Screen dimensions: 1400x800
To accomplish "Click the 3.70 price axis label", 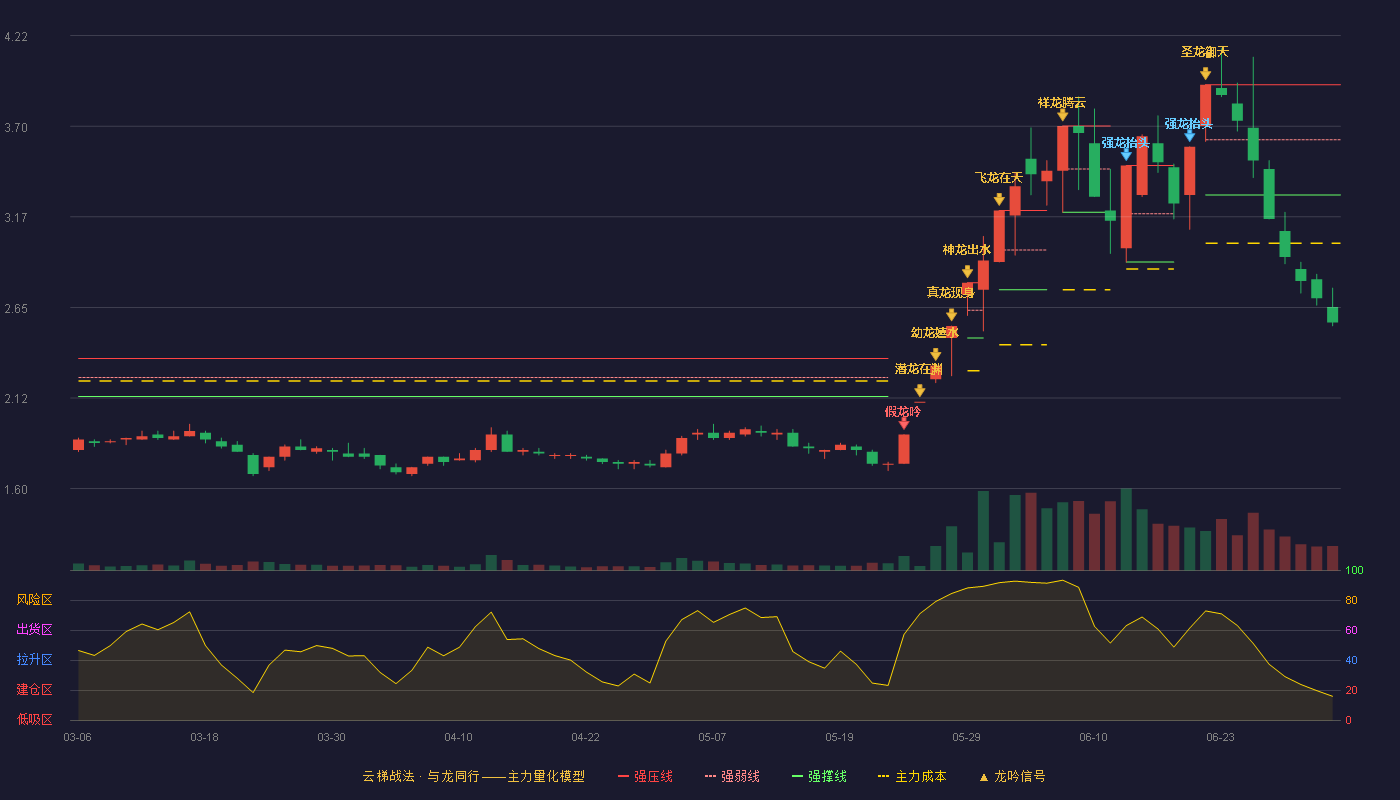I will click(16, 128).
